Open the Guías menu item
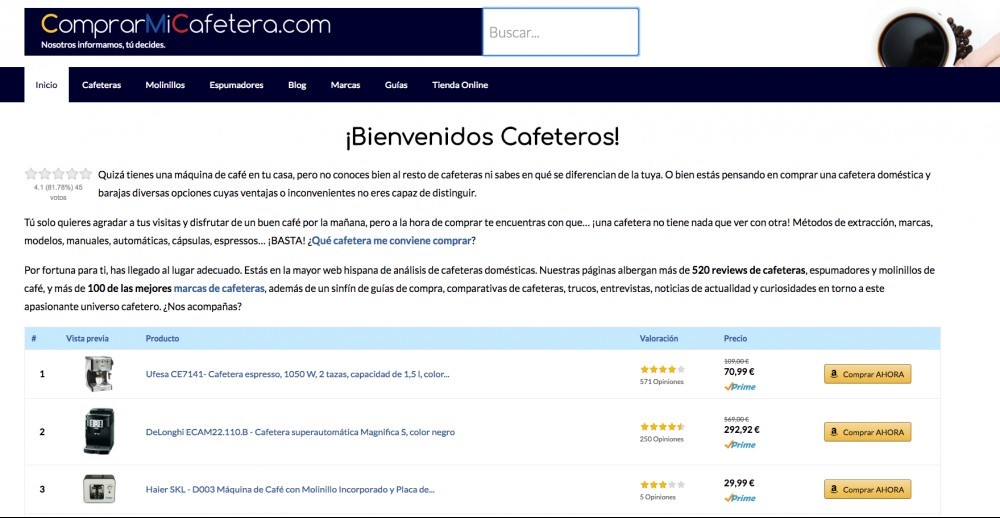Viewport: 1000px width, 518px height. 396,85
